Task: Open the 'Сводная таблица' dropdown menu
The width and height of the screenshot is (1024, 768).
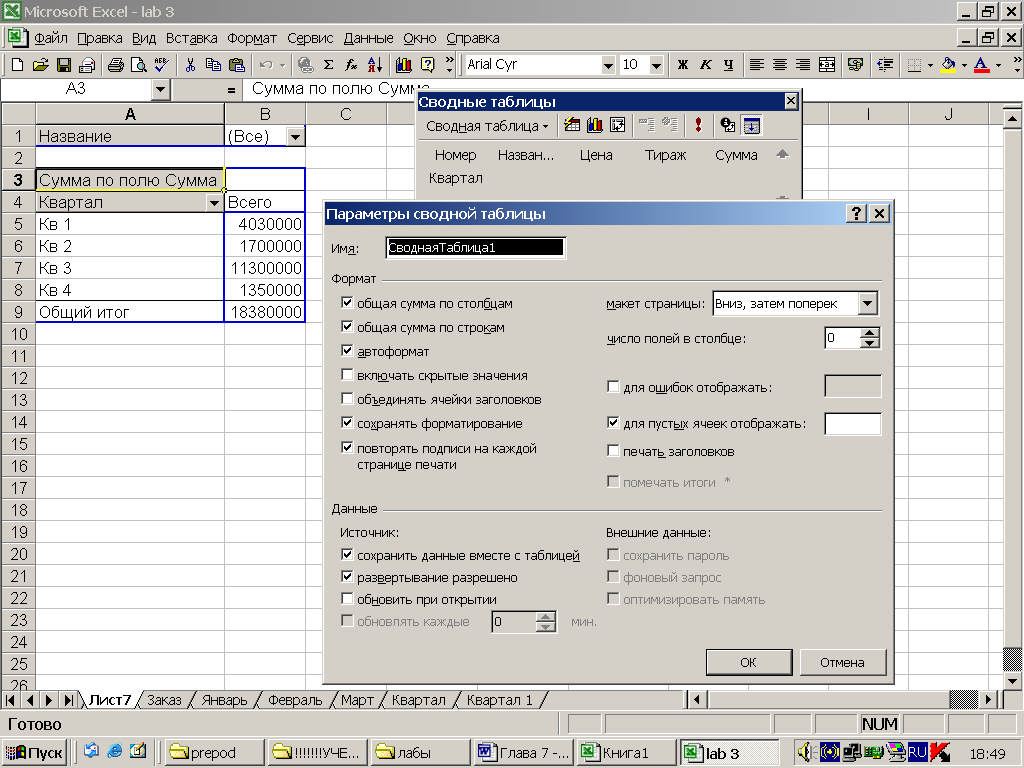Action: point(487,126)
